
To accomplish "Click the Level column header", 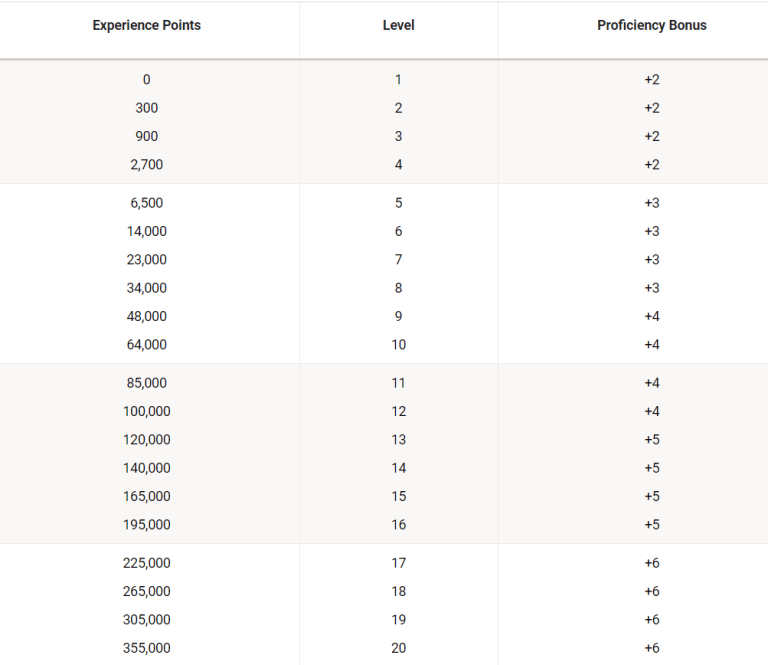I will [398, 25].
